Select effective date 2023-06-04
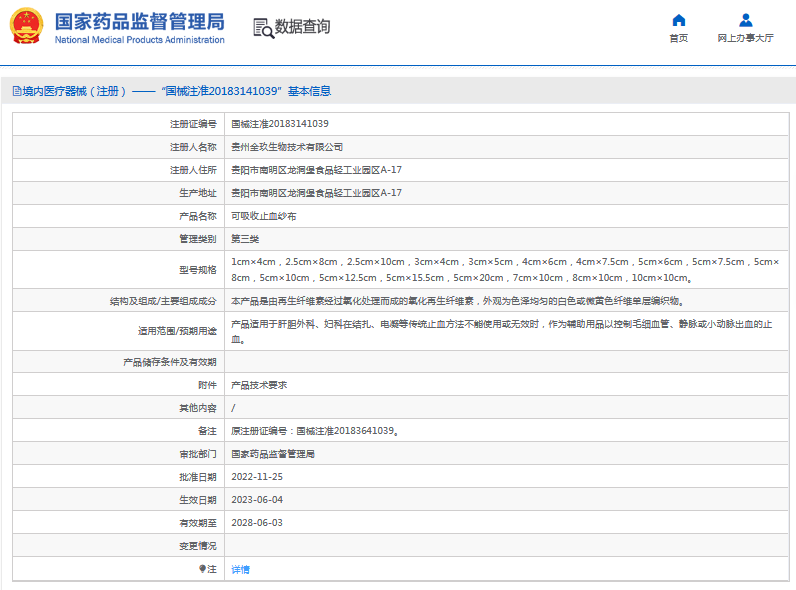The height and width of the screenshot is (590, 796). (257, 500)
